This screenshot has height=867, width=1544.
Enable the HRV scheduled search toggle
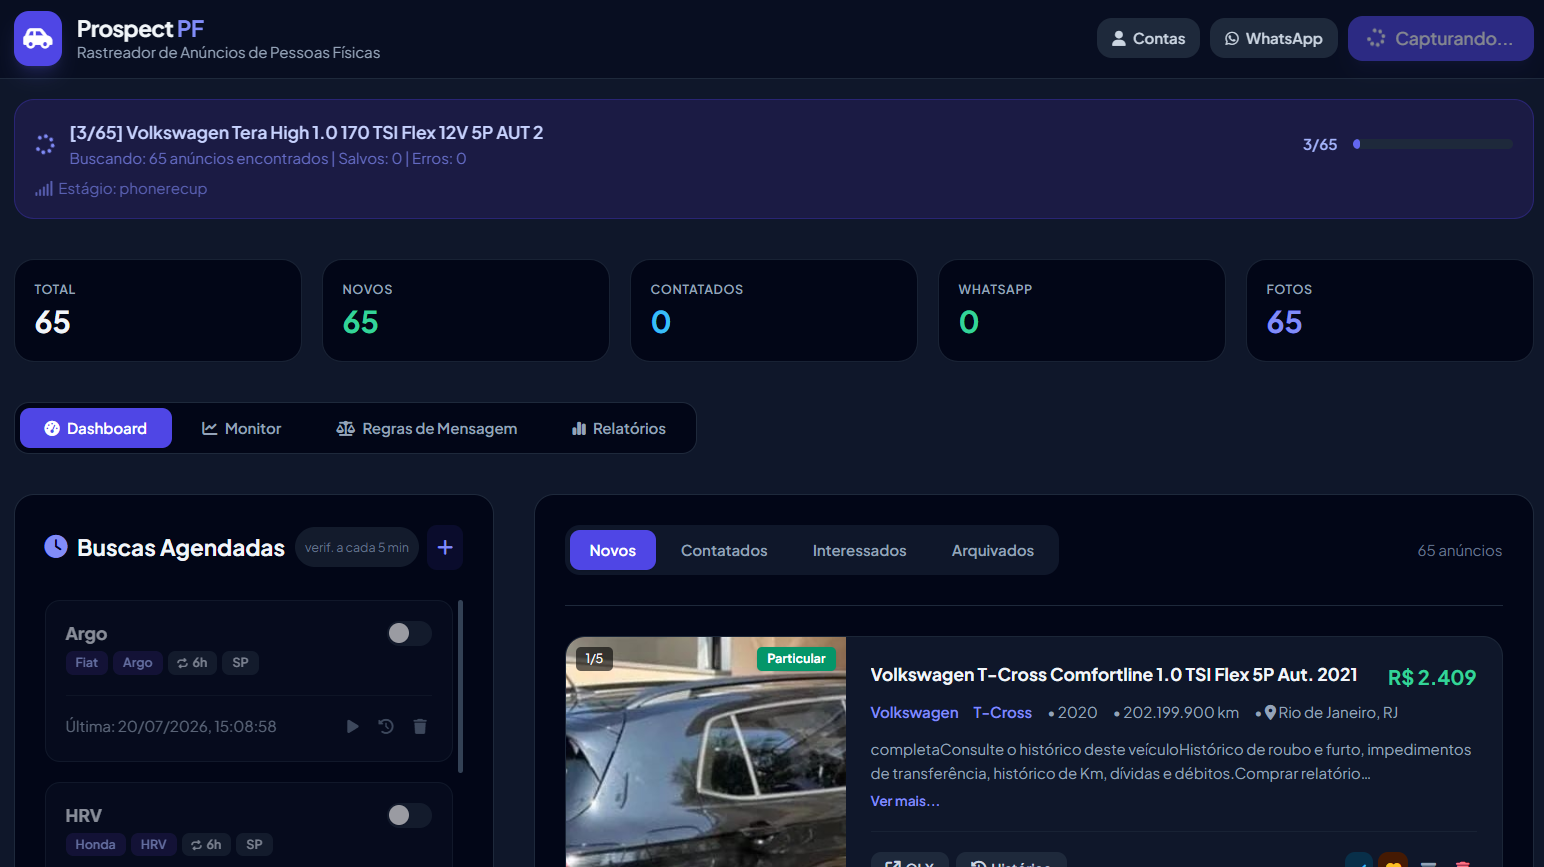pyautogui.click(x=409, y=815)
